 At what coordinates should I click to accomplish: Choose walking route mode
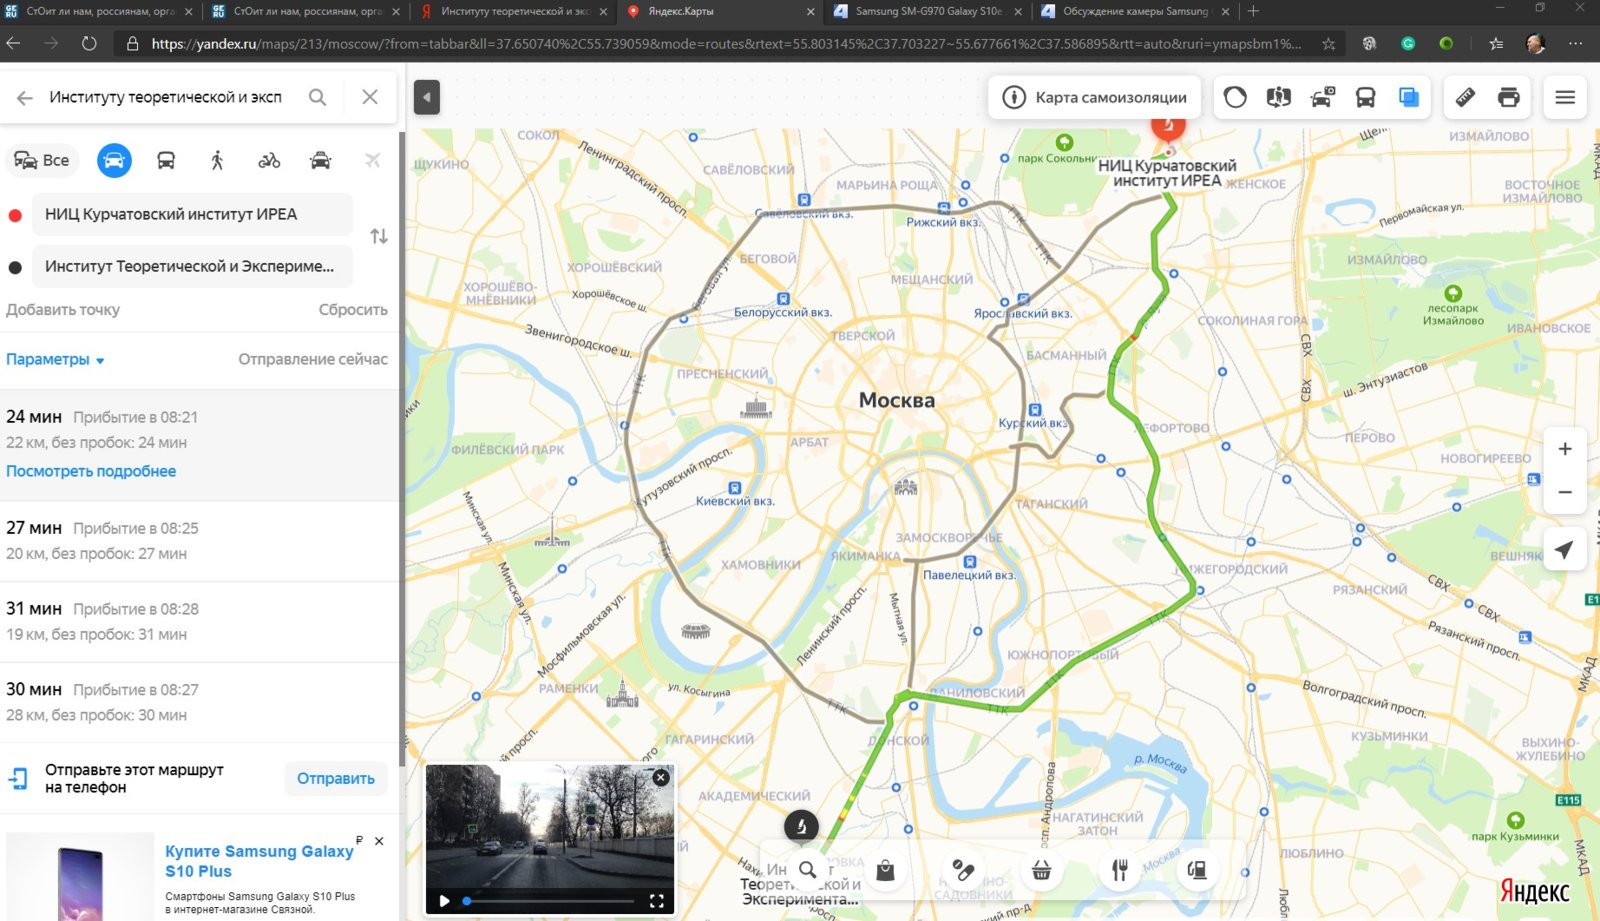click(x=217, y=160)
